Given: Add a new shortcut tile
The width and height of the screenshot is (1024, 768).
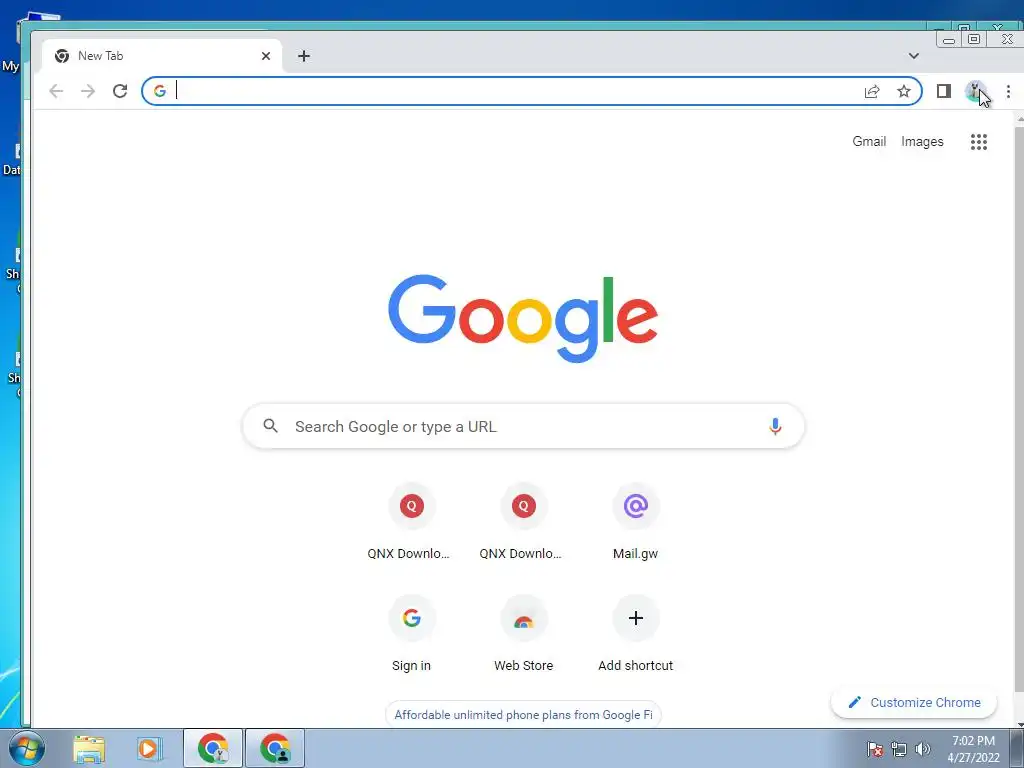Looking at the screenshot, I should (x=635, y=634).
